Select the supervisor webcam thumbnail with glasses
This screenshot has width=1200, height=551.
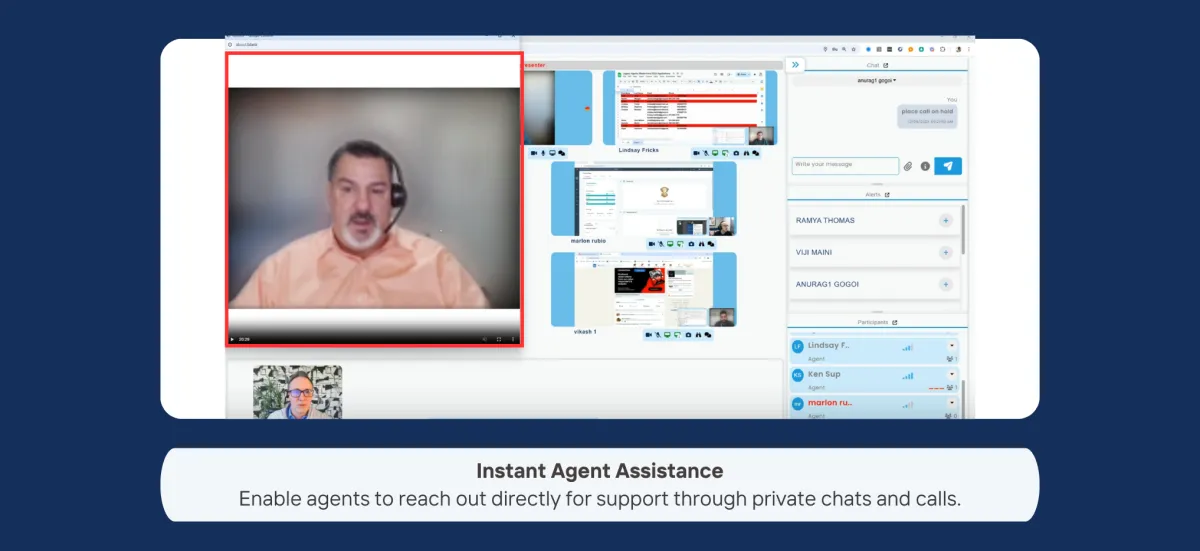click(x=297, y=391)
